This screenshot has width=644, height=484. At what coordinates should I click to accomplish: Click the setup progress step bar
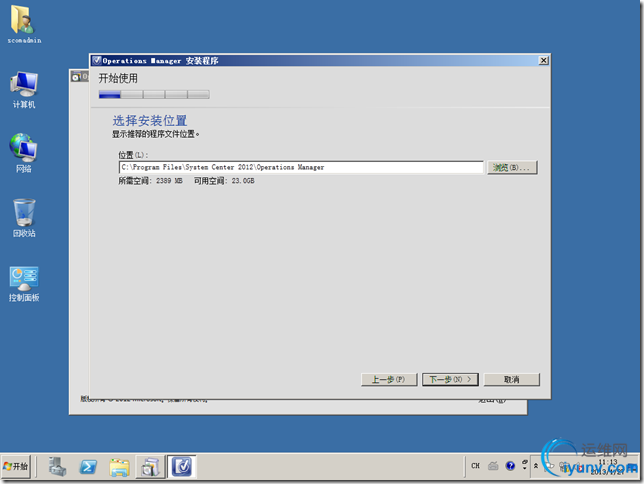tap(154, 94)
